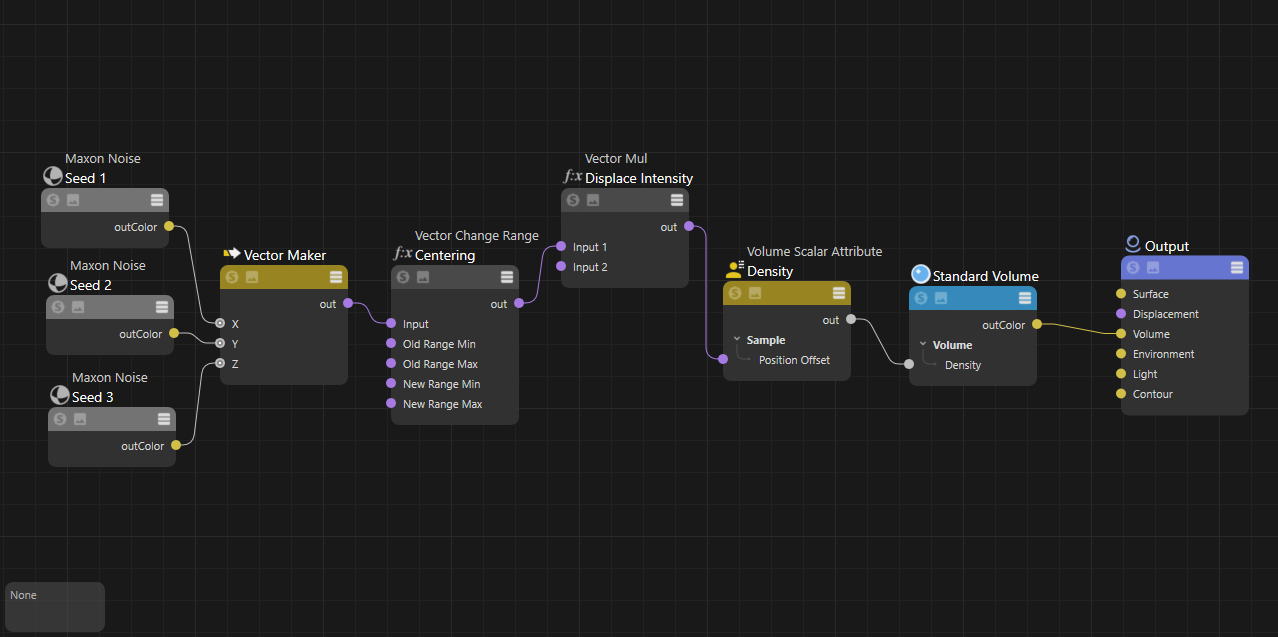Click the solo icon on Standard Volume node
This screenshot has width=1278, height=637.
pyautogui.click(x=921, y=298)
